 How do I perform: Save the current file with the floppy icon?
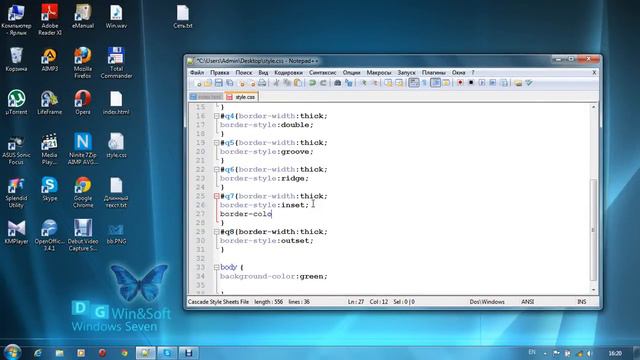pos(219,83)
